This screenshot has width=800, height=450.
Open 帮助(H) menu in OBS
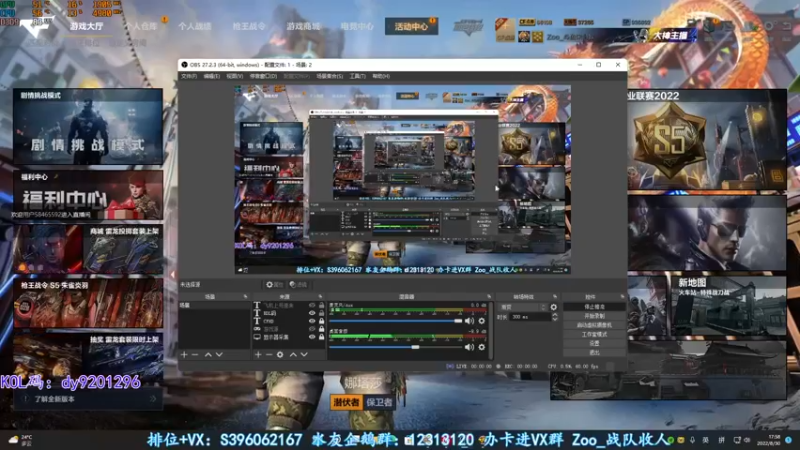[381, 76]
